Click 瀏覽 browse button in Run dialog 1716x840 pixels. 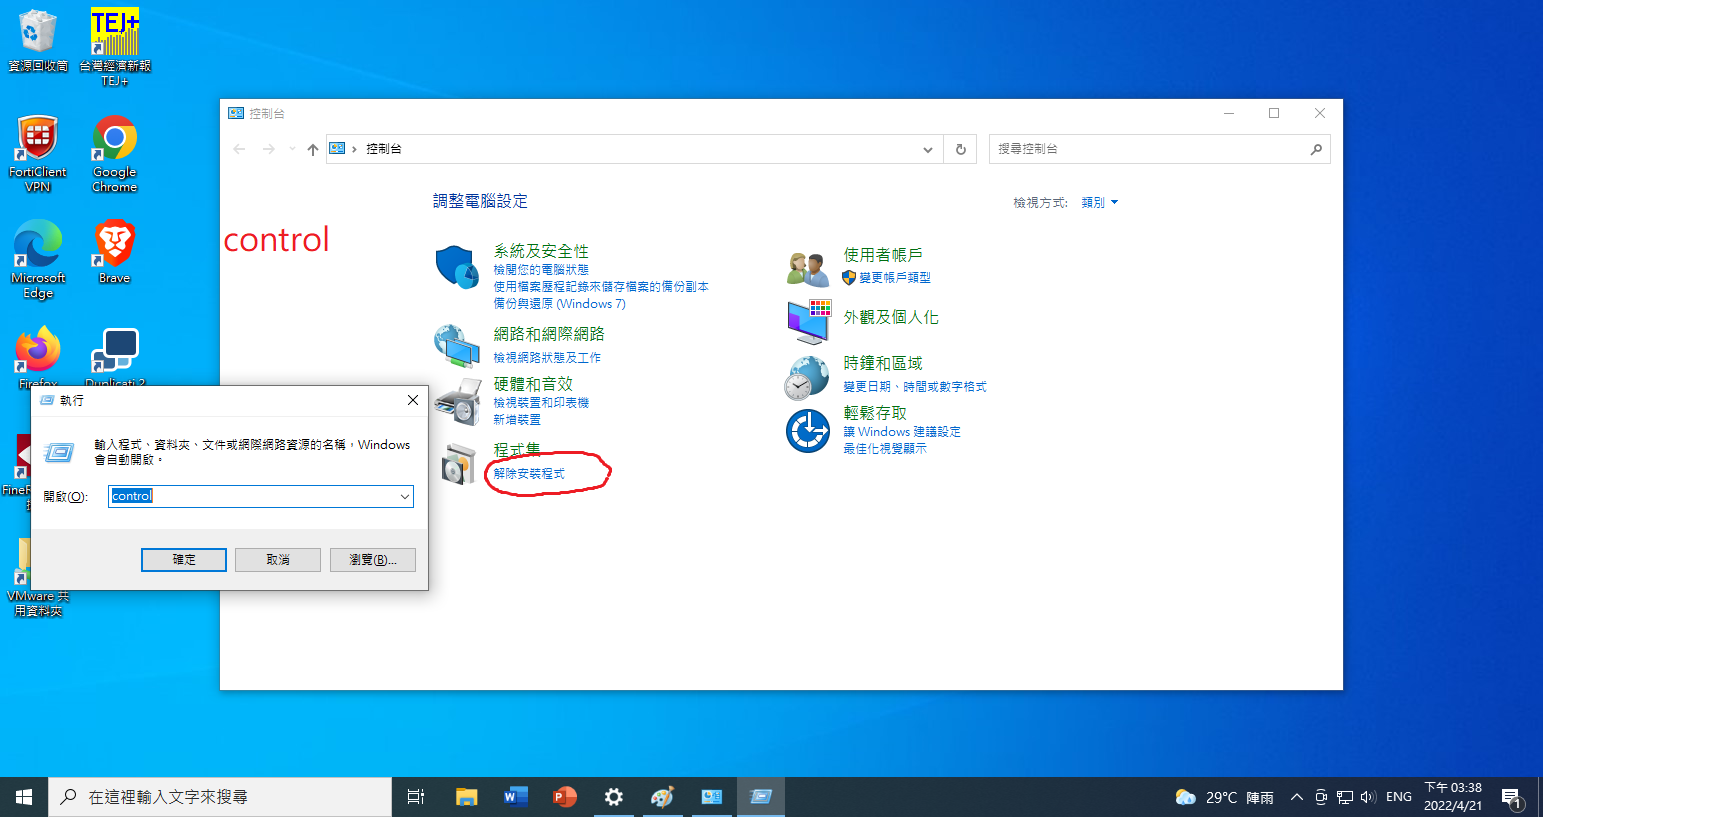(x=372, y=560)
